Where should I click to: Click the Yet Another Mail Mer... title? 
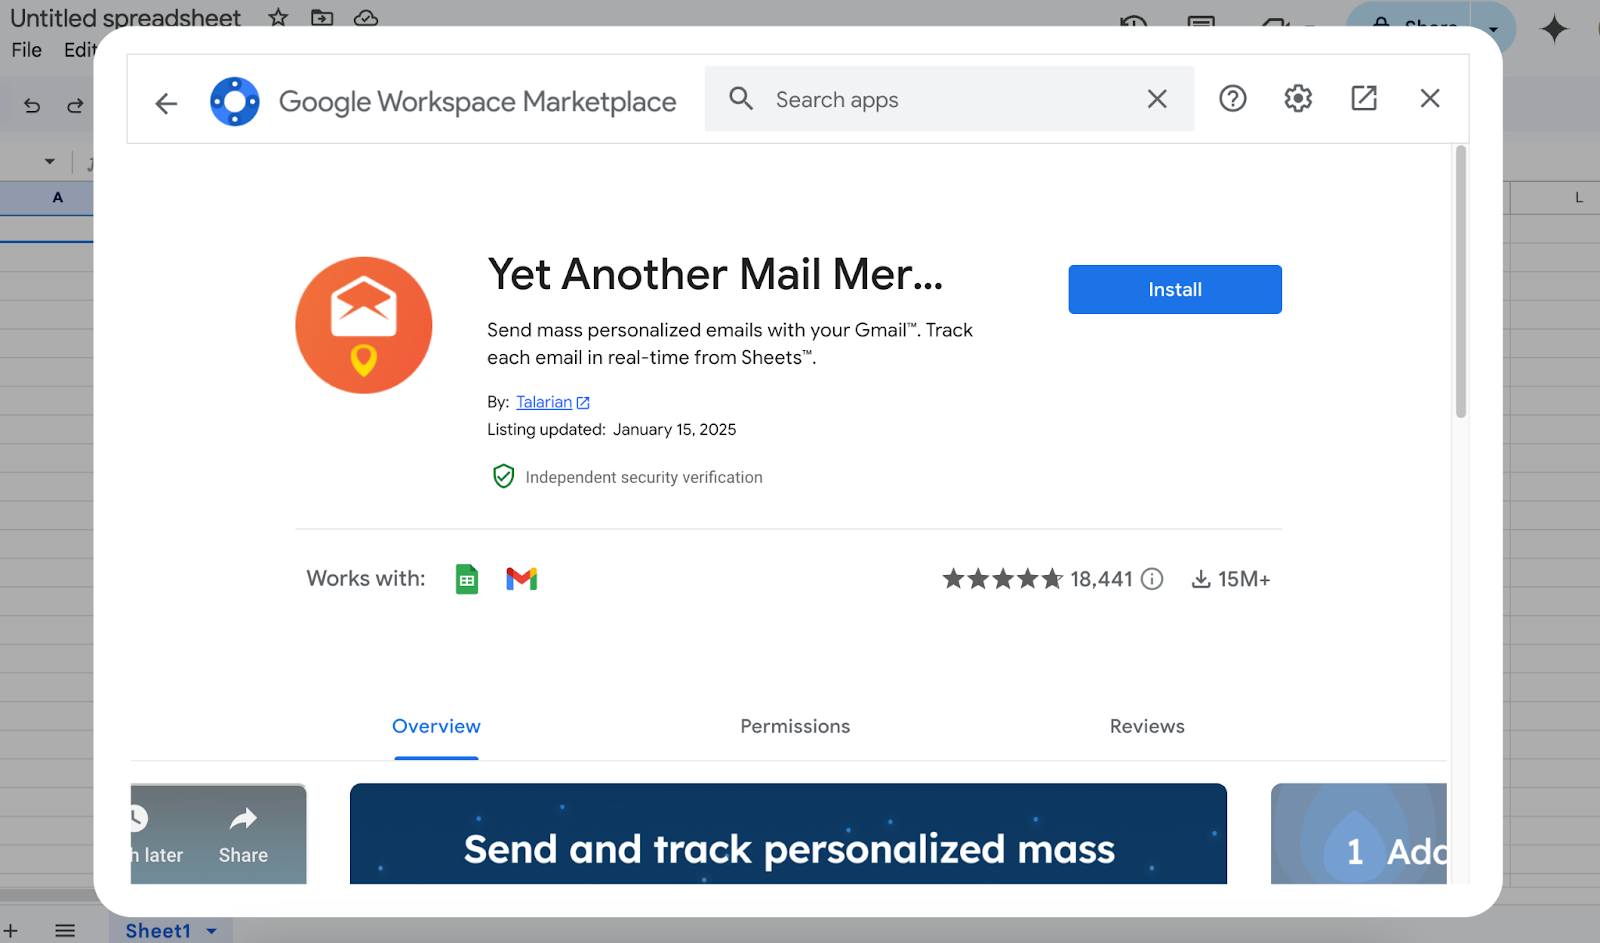(715, 274)
